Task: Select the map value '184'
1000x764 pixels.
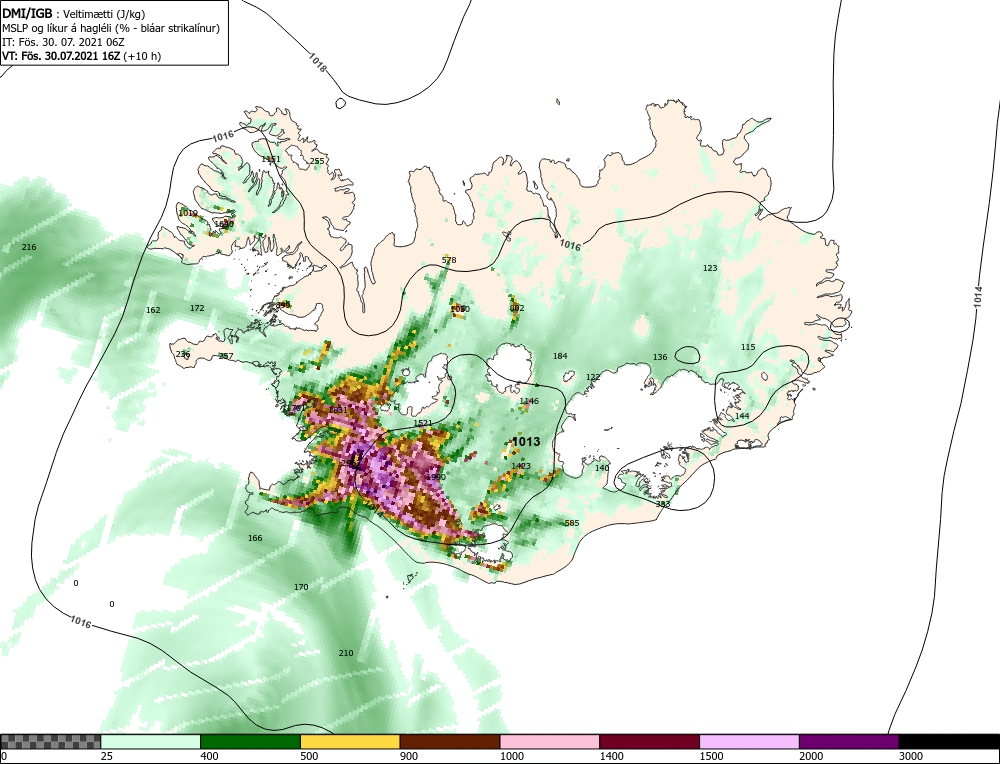Action: 560,356
